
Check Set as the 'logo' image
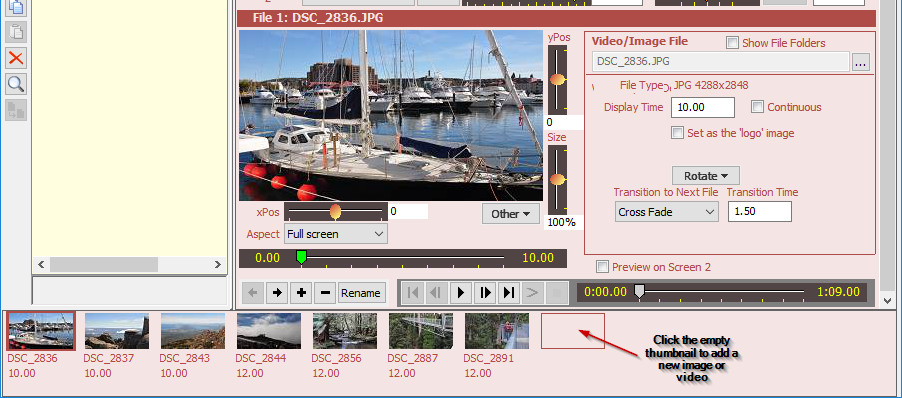pos(678,133)
